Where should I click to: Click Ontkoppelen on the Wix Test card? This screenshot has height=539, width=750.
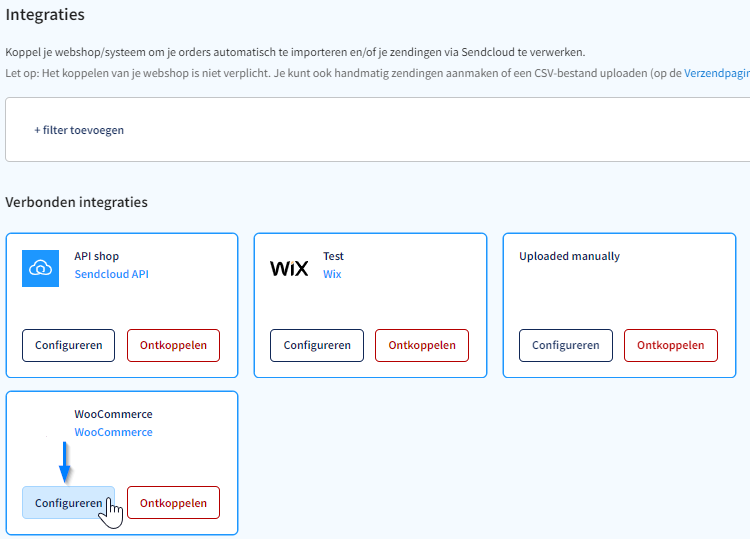[x=422, y=345]
